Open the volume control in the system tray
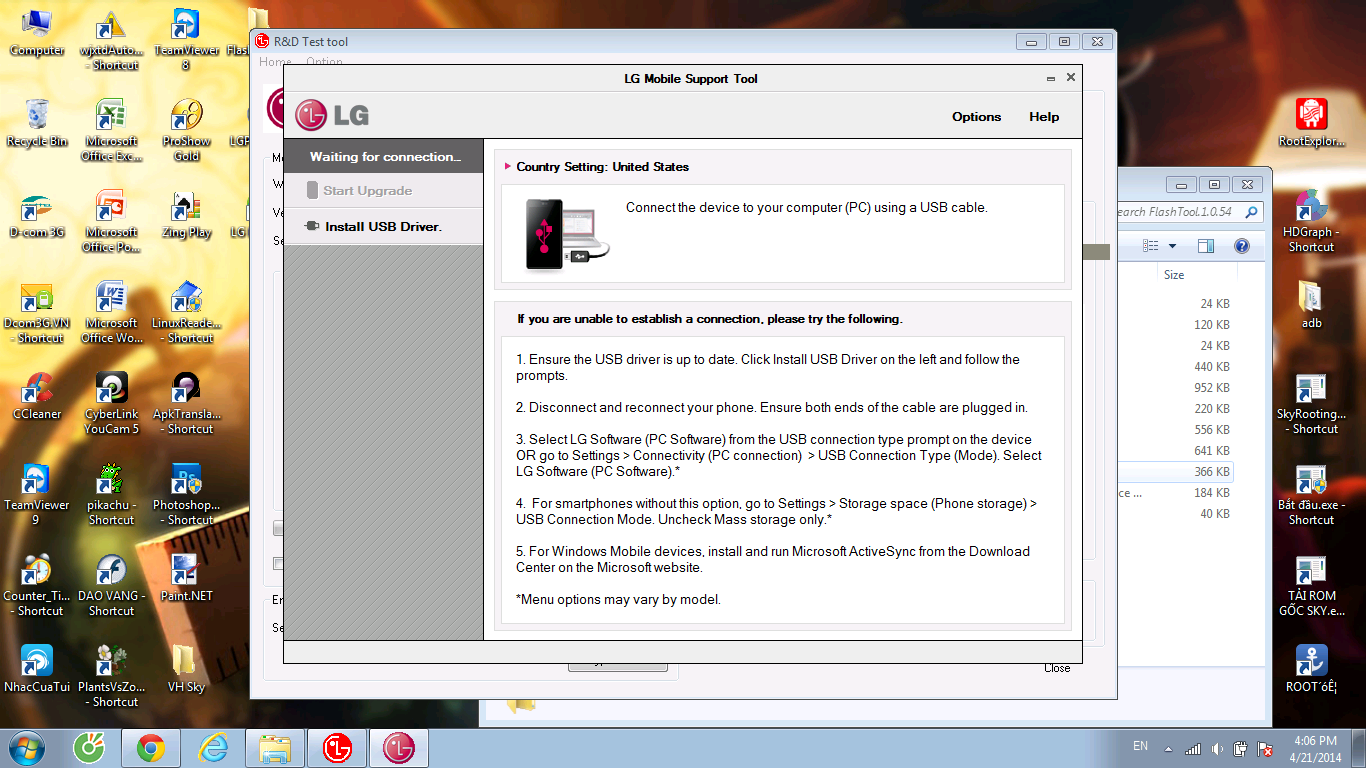The image size is (1366, 768). [x=1216, y=748]
